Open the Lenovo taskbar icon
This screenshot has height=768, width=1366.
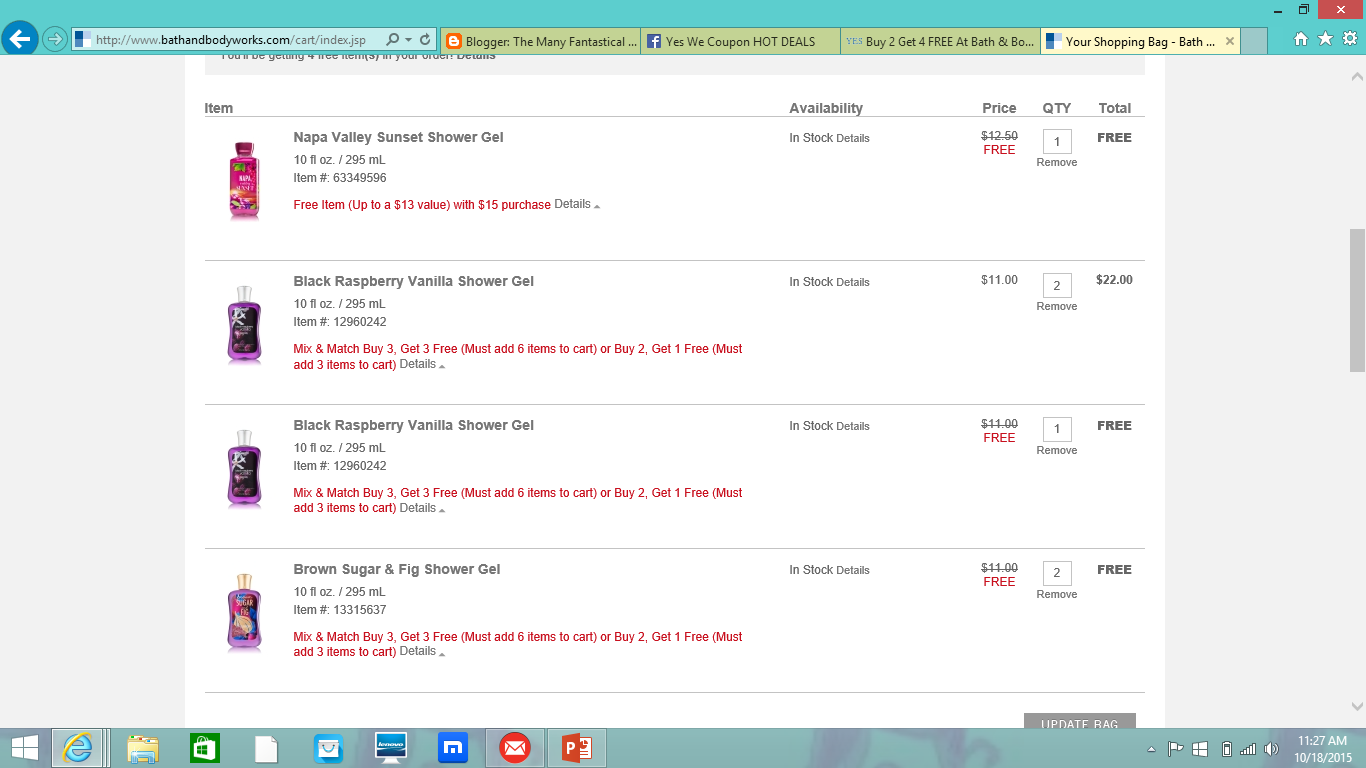[x=390, y=748]
